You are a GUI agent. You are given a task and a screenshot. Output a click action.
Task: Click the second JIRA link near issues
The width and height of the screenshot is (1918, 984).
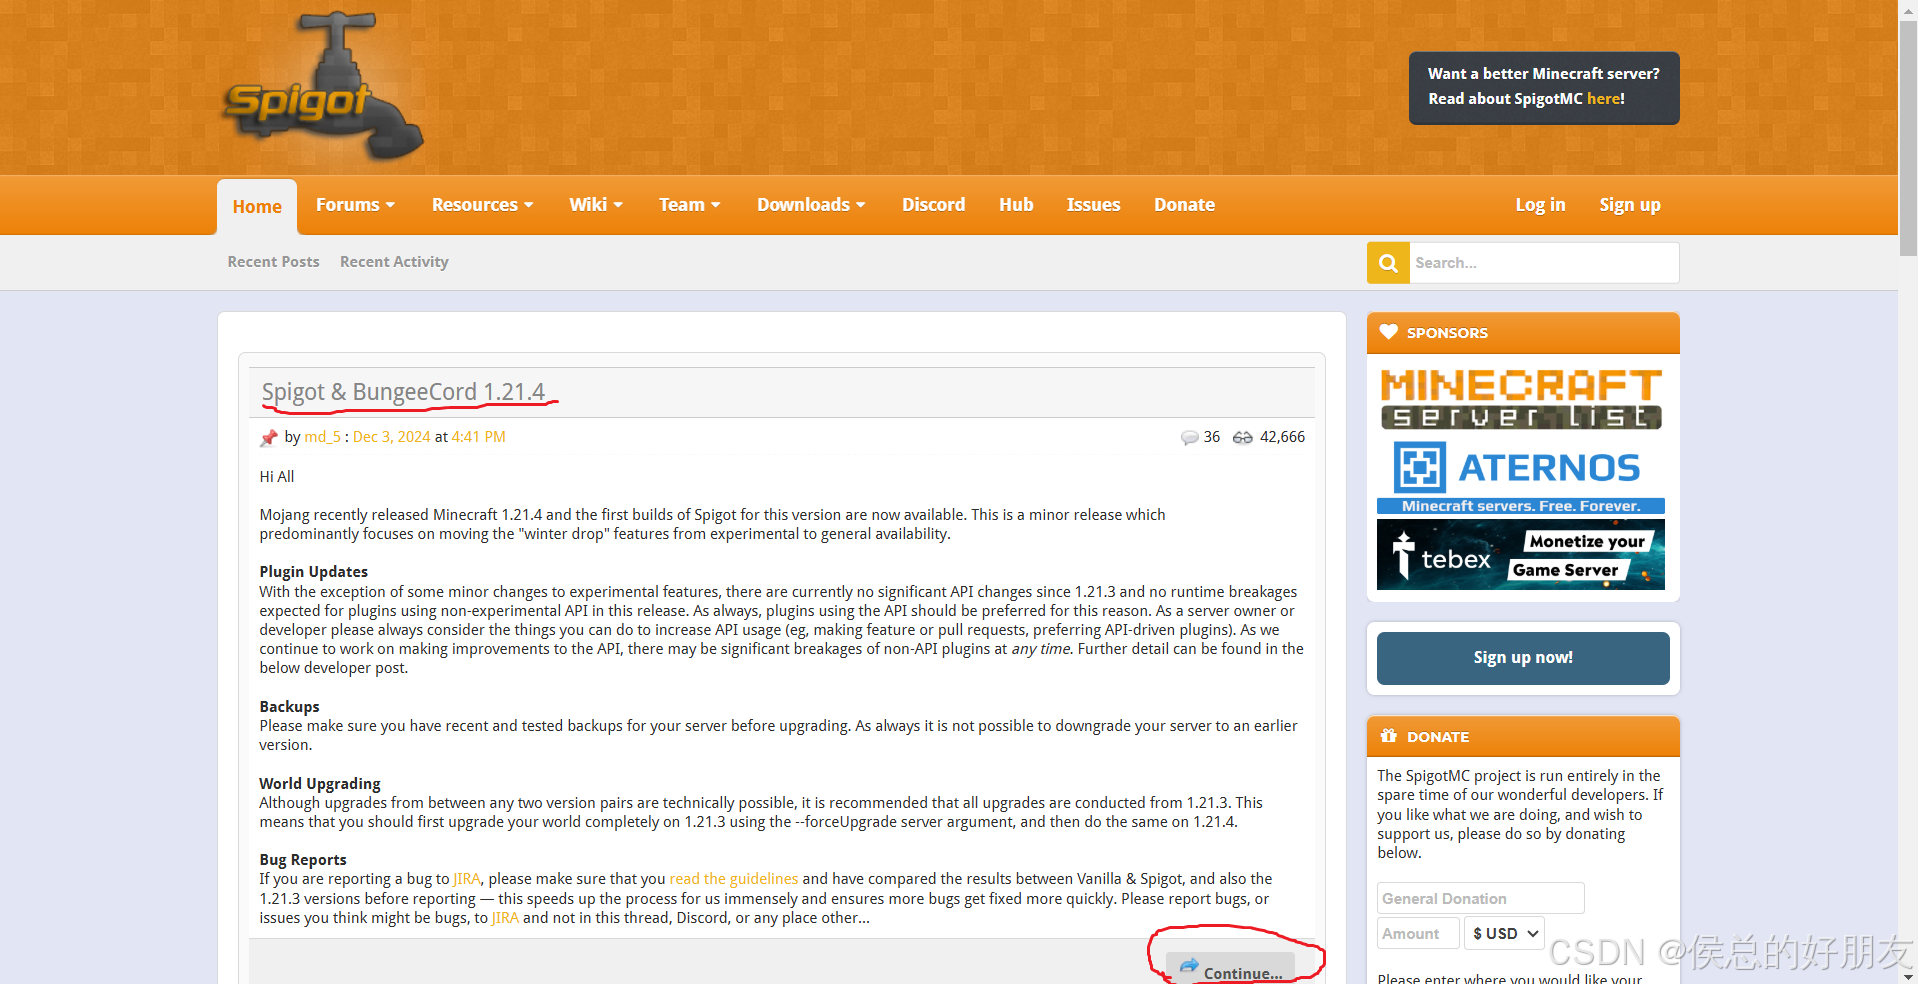point(505,918)
